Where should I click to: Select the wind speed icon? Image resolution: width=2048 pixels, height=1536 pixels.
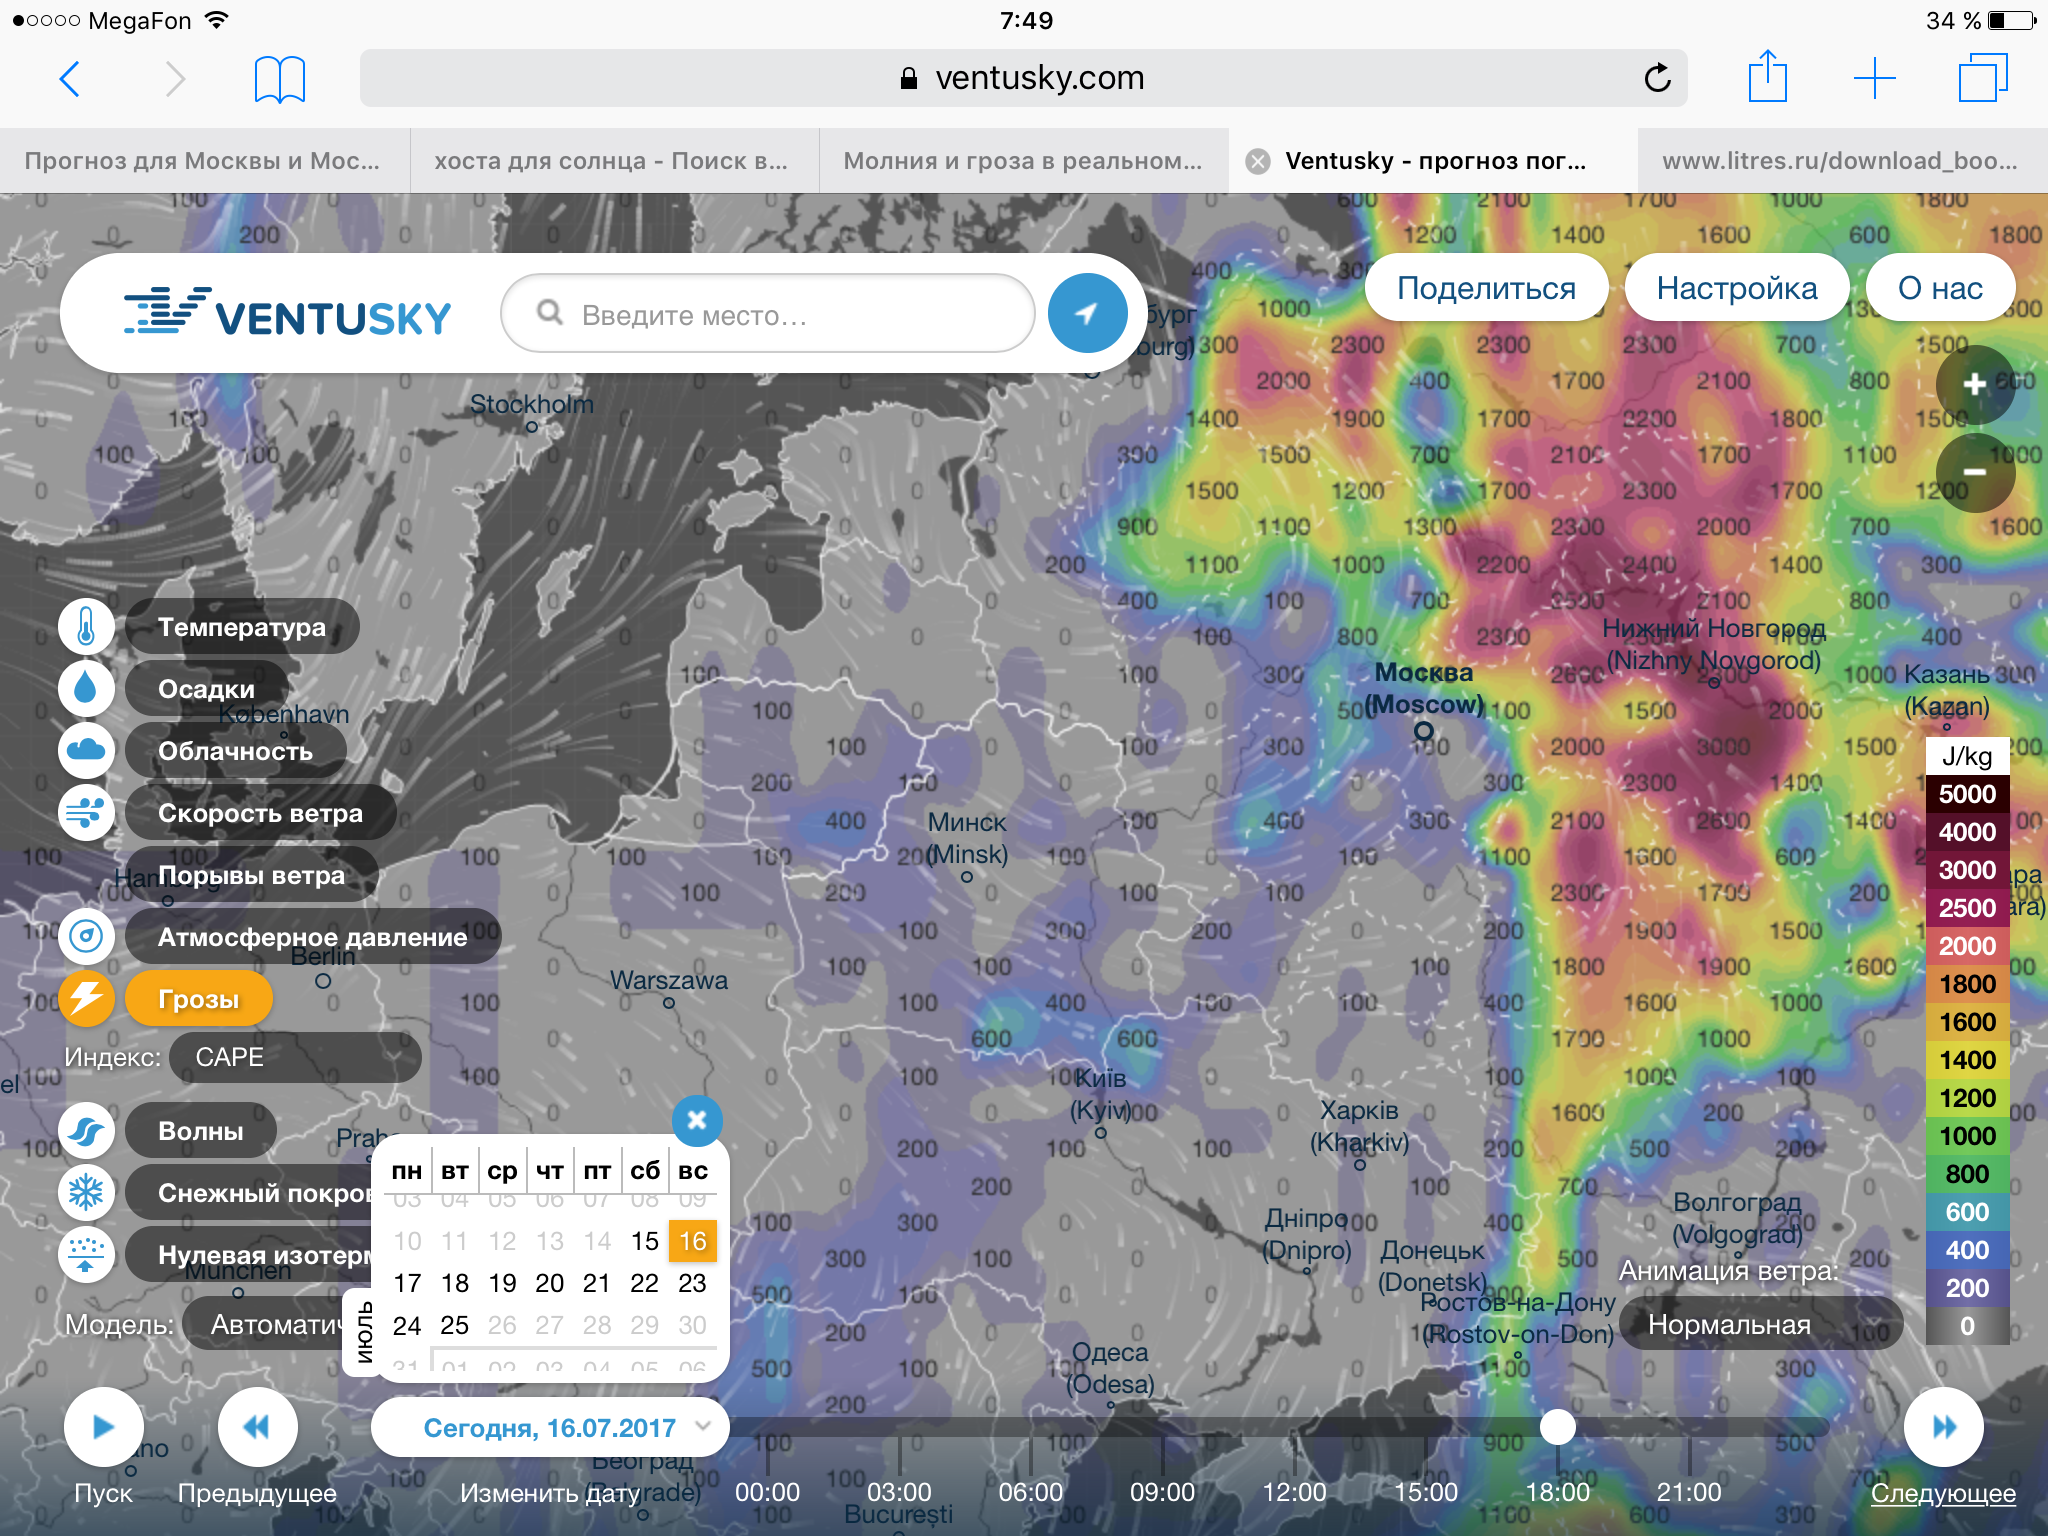click(86, 813)
